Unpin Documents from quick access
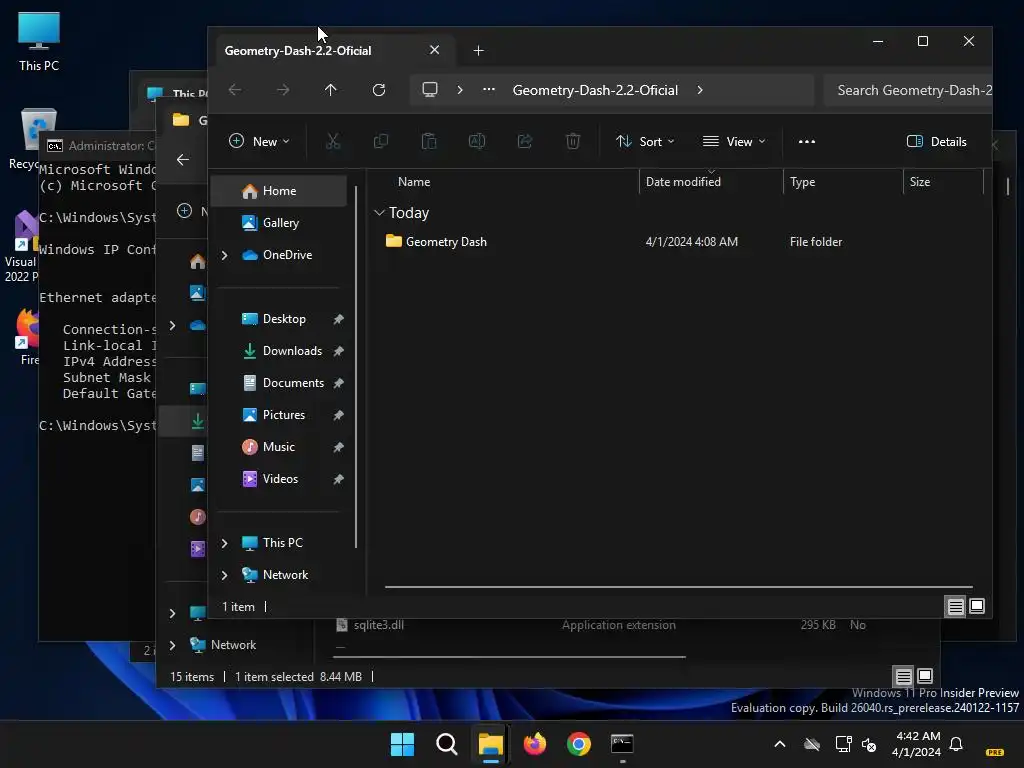The height and width of the screenshot is (768, 1024). coord(338,383)
